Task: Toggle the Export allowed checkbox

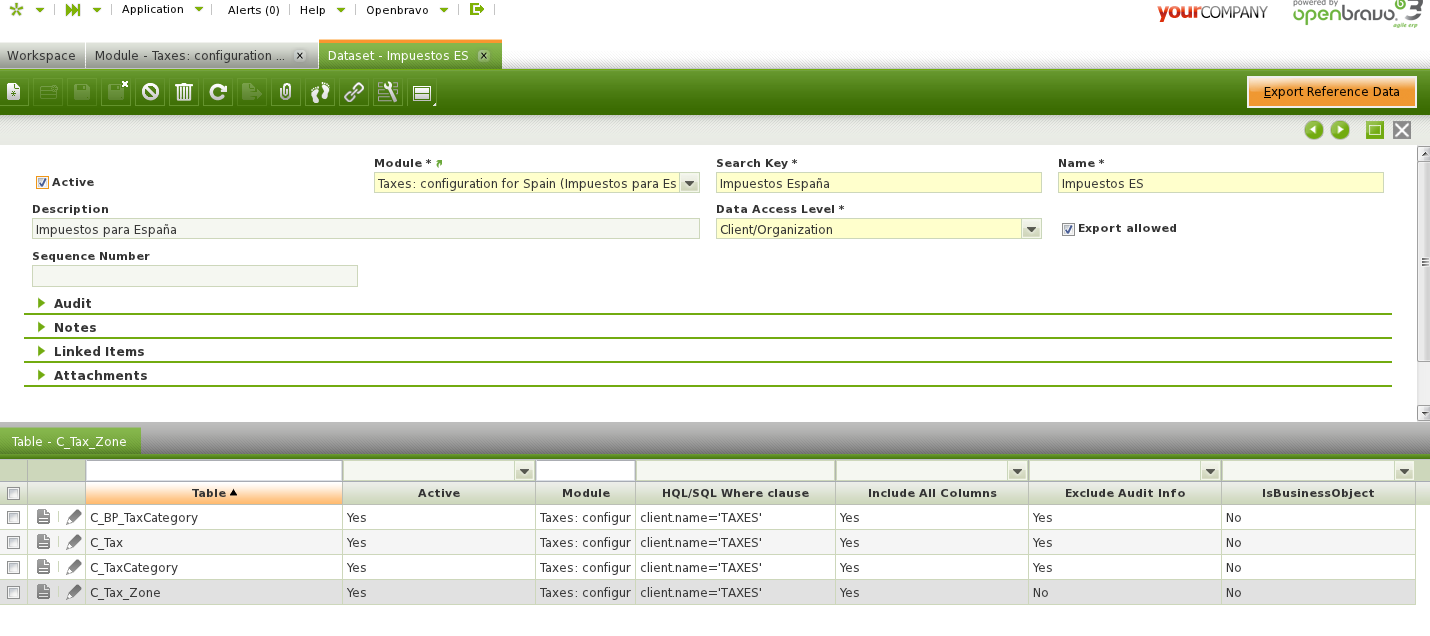Action: pos(1068,229)
